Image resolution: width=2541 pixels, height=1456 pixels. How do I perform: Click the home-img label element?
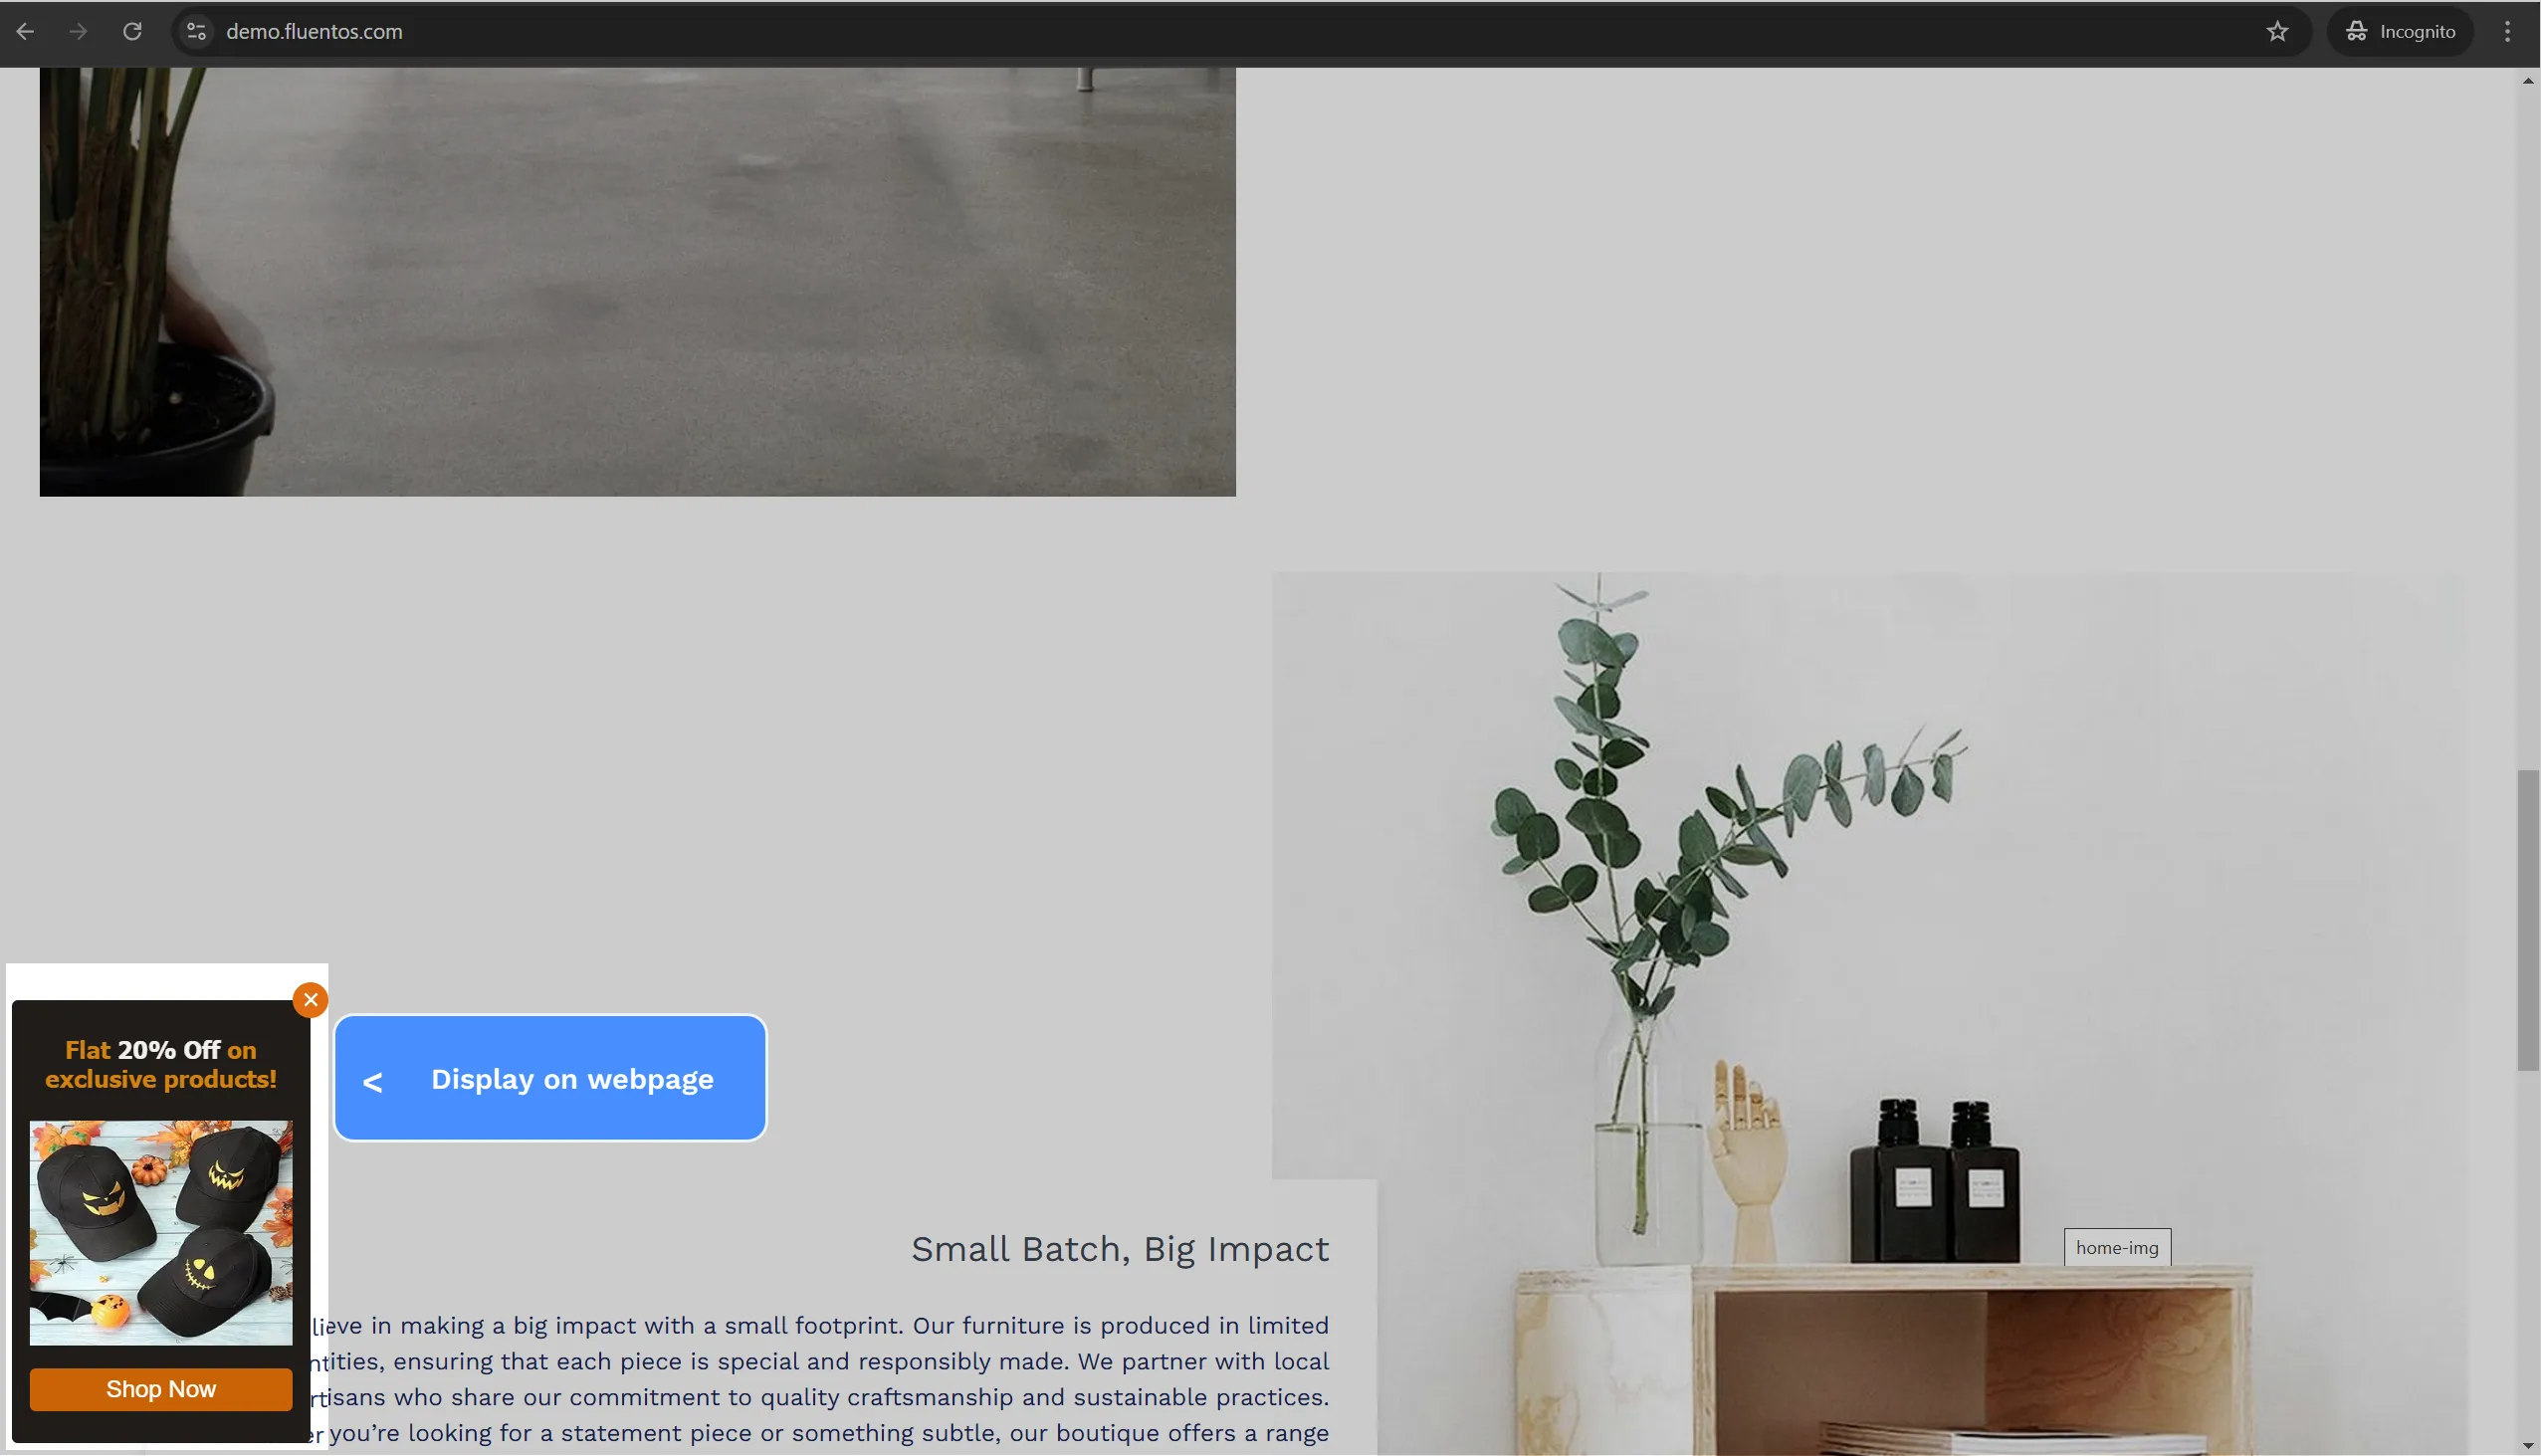[2117, 1246]
